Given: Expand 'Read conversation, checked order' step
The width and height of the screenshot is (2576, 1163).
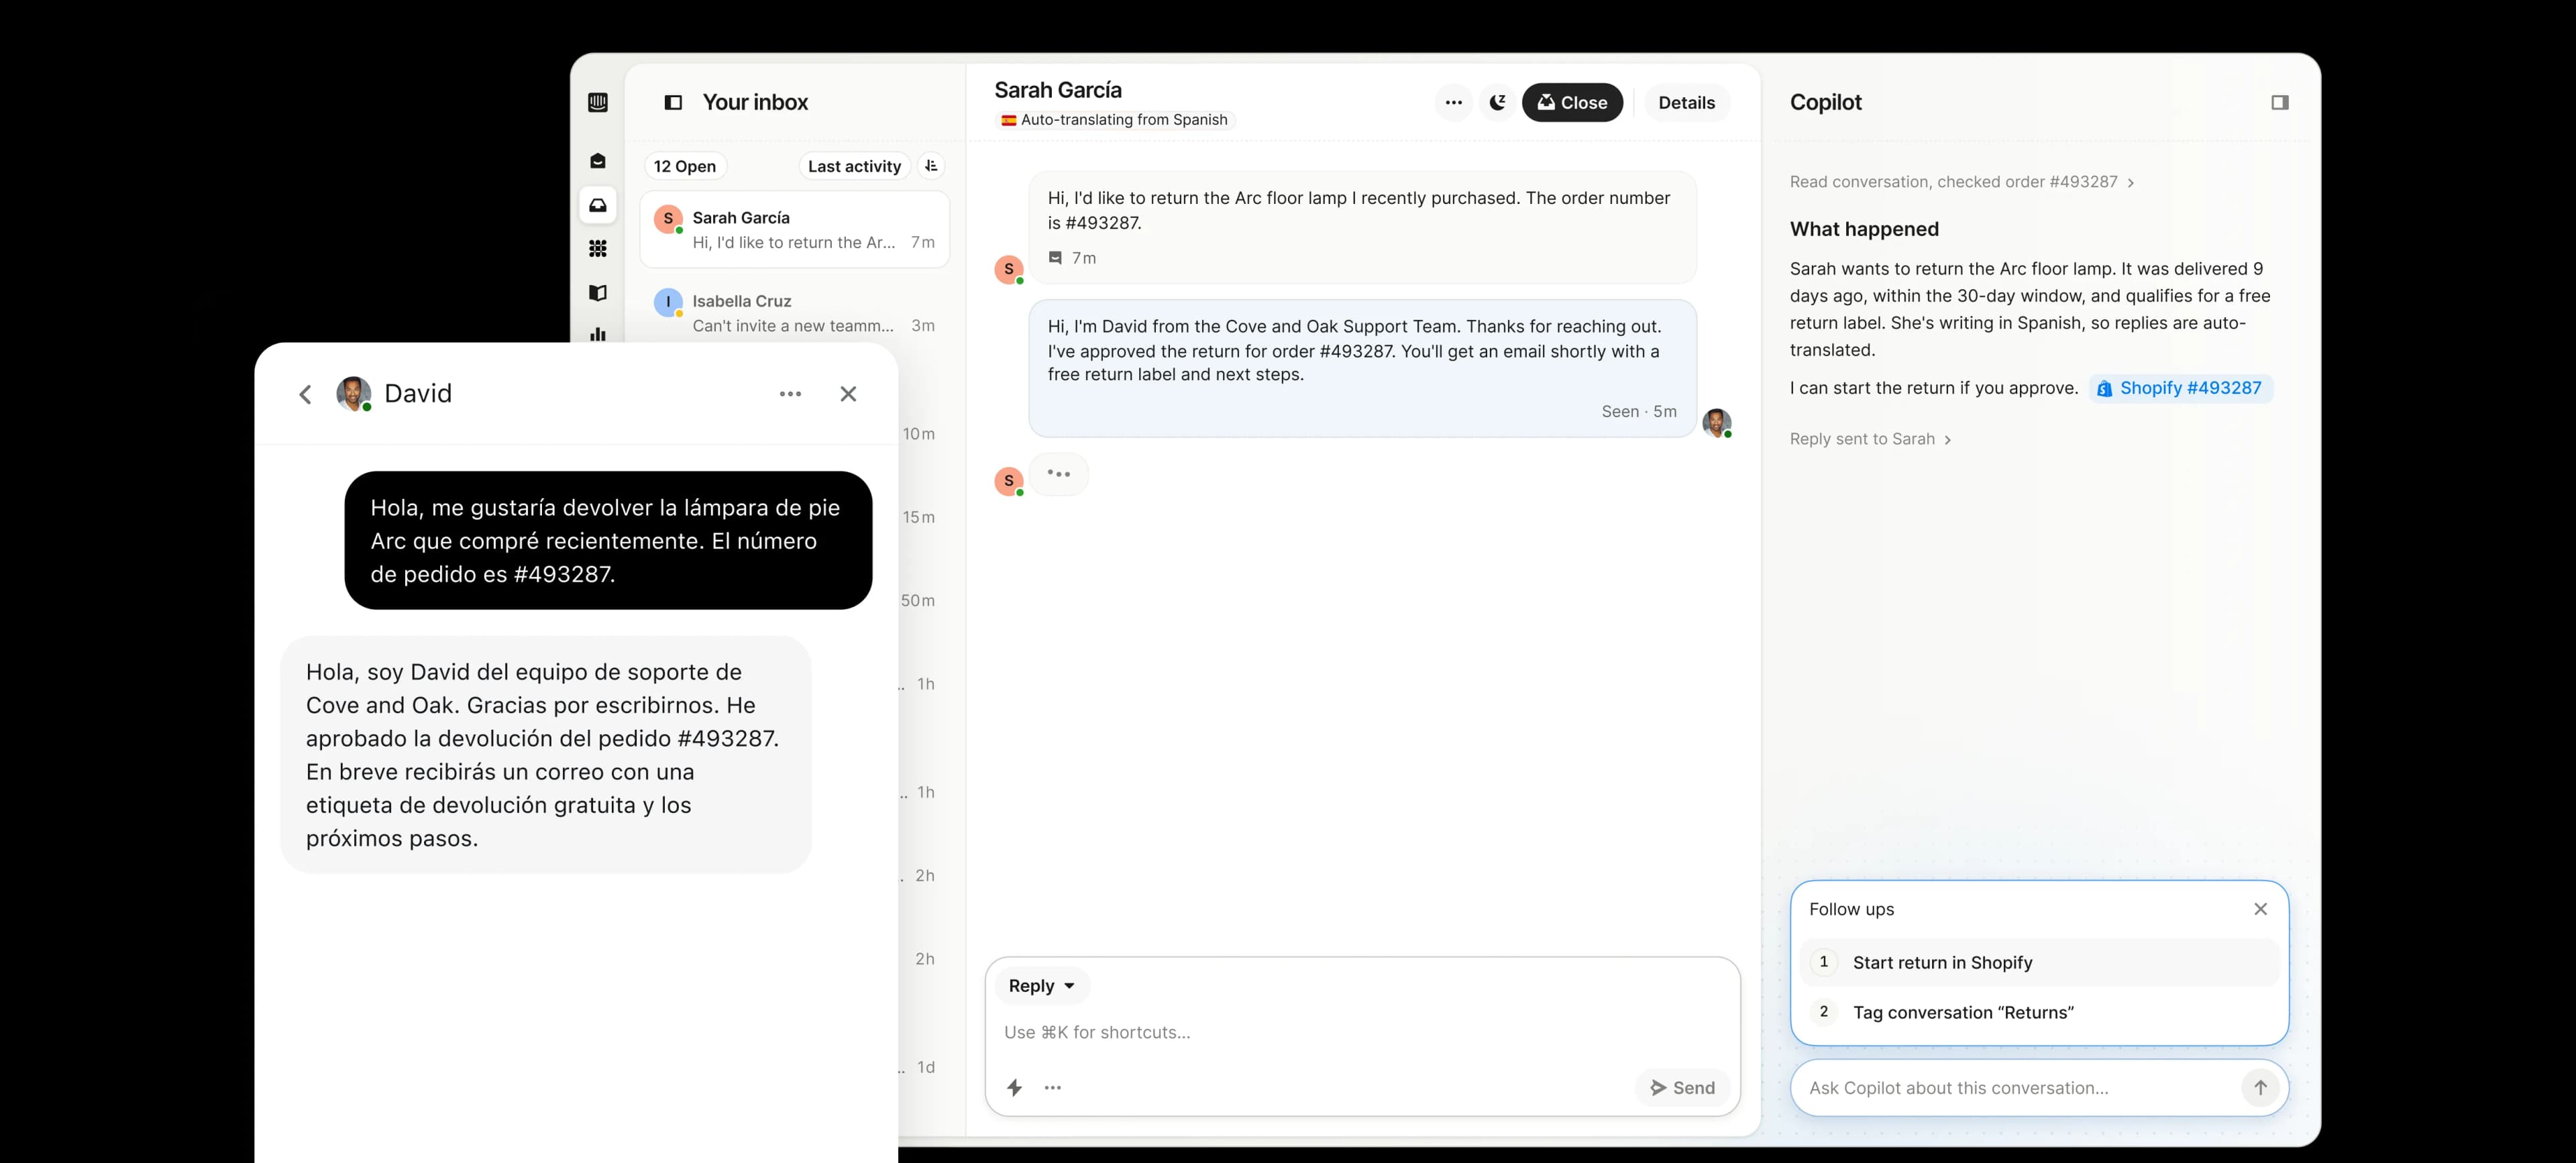Looking at the screenshot, I should pyautogui.click(x=1961, y=182).
